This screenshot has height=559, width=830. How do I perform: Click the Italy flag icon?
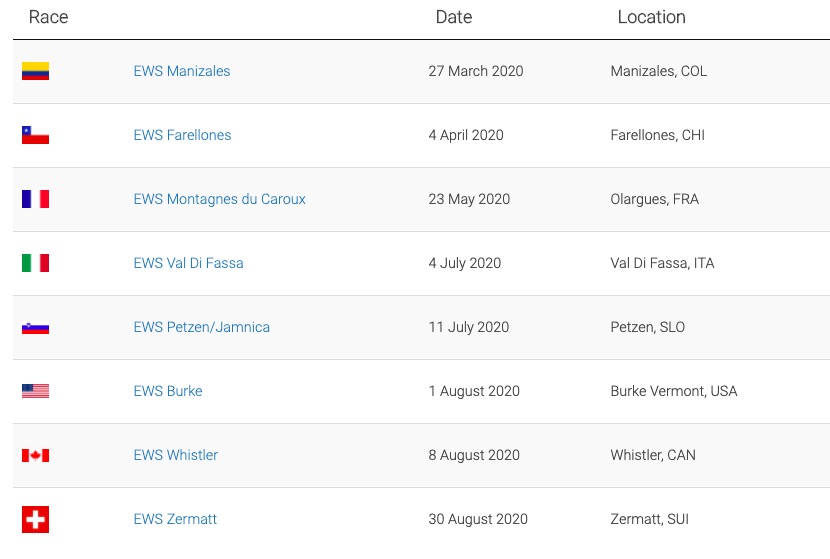[x=35, y=263]
